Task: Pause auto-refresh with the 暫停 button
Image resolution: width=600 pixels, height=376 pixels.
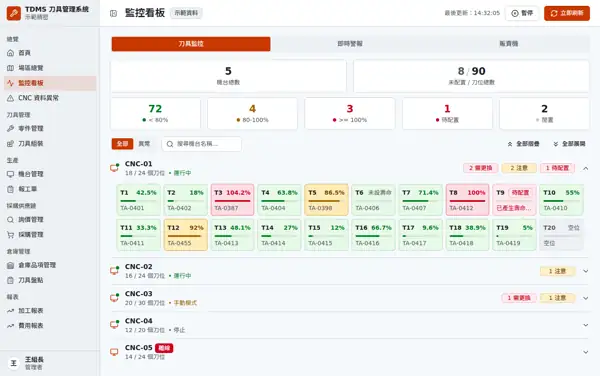Action: [522, 13]
